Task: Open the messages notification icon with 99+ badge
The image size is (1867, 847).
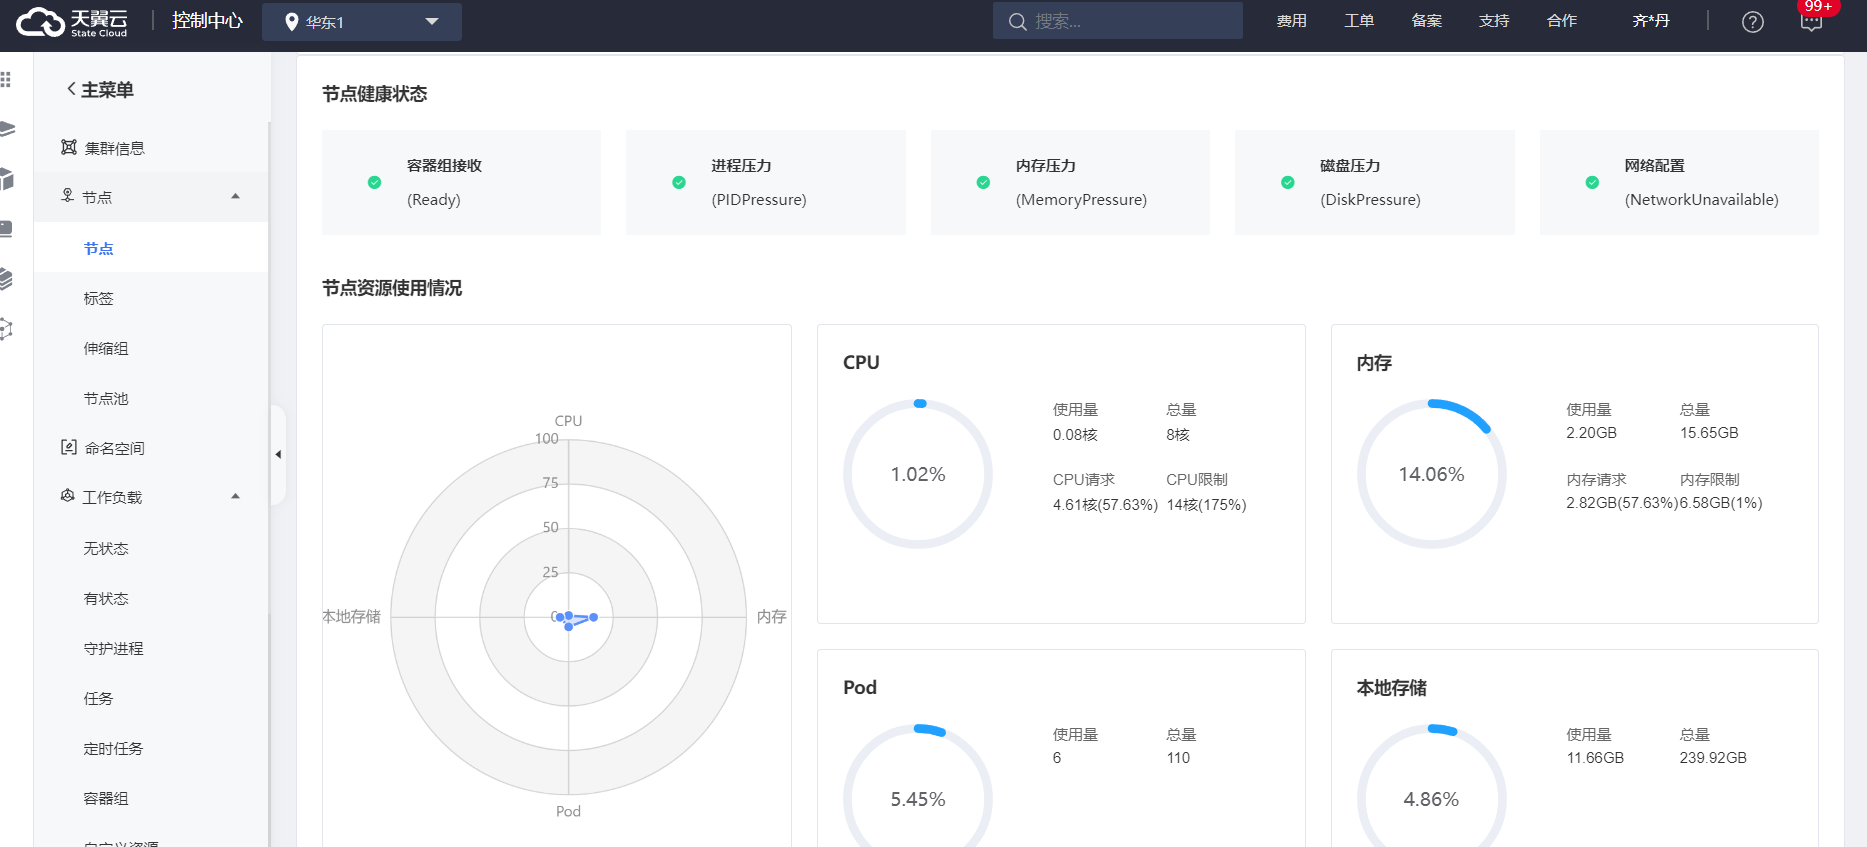Action: (1811, 22)
